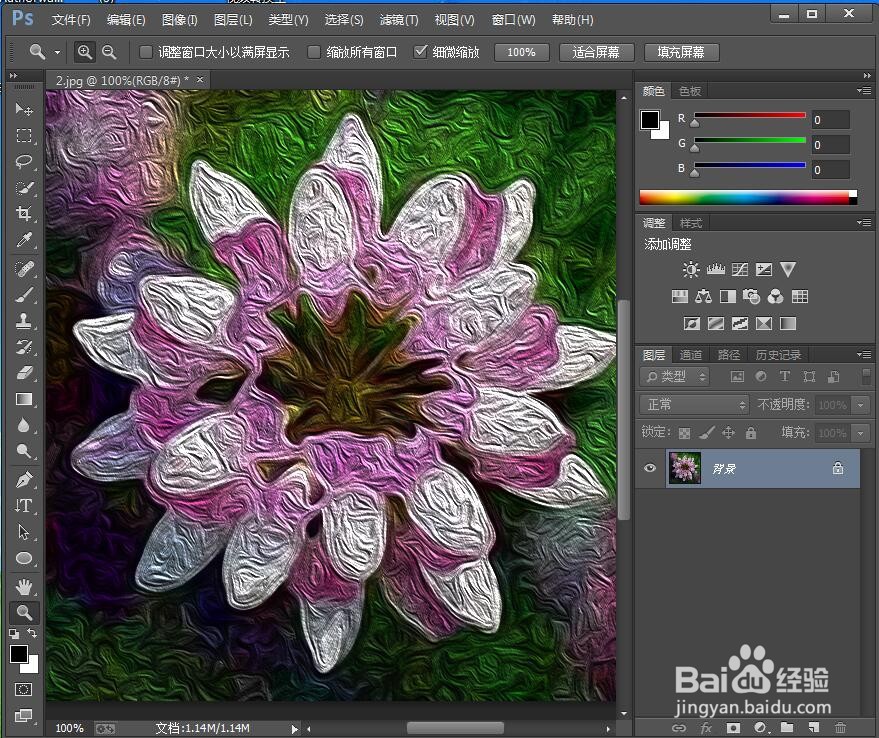This screenshot has width=879, height=738.
Task: Open the 文件(F) menu
Action: tap(71, 20)
